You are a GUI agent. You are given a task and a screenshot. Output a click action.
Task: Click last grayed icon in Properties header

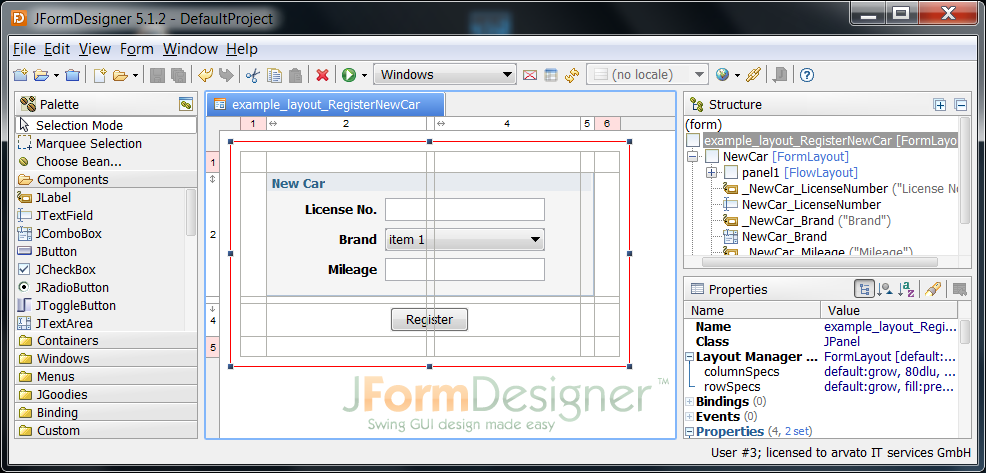[x=960, y=289]
